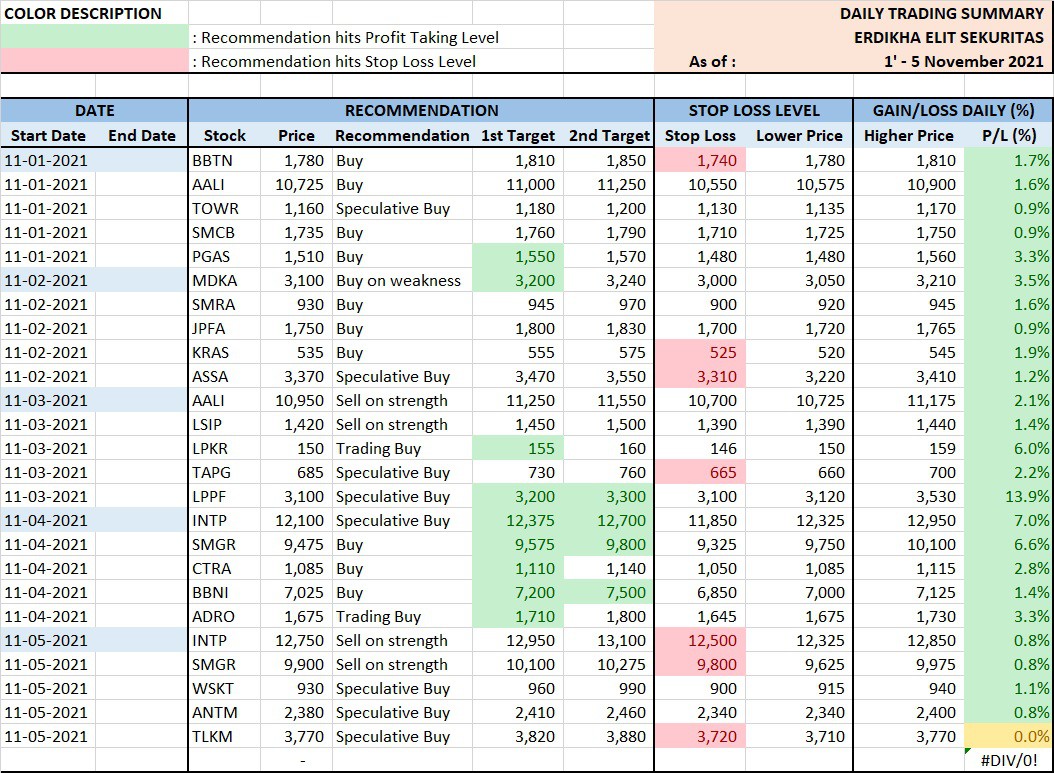Select the #DIV/0! error cell

point(1008,760)
